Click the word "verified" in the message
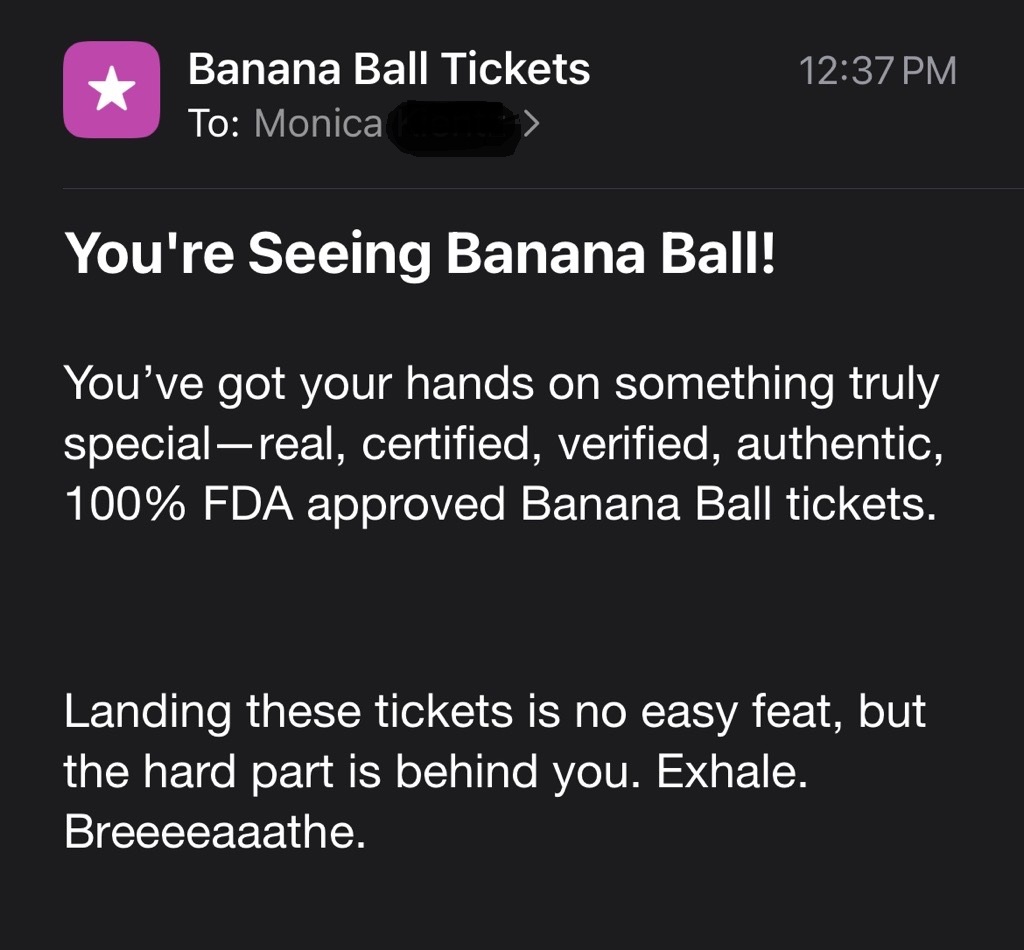This screenshot has width=1024, height=950. click(x=638, y=445)
